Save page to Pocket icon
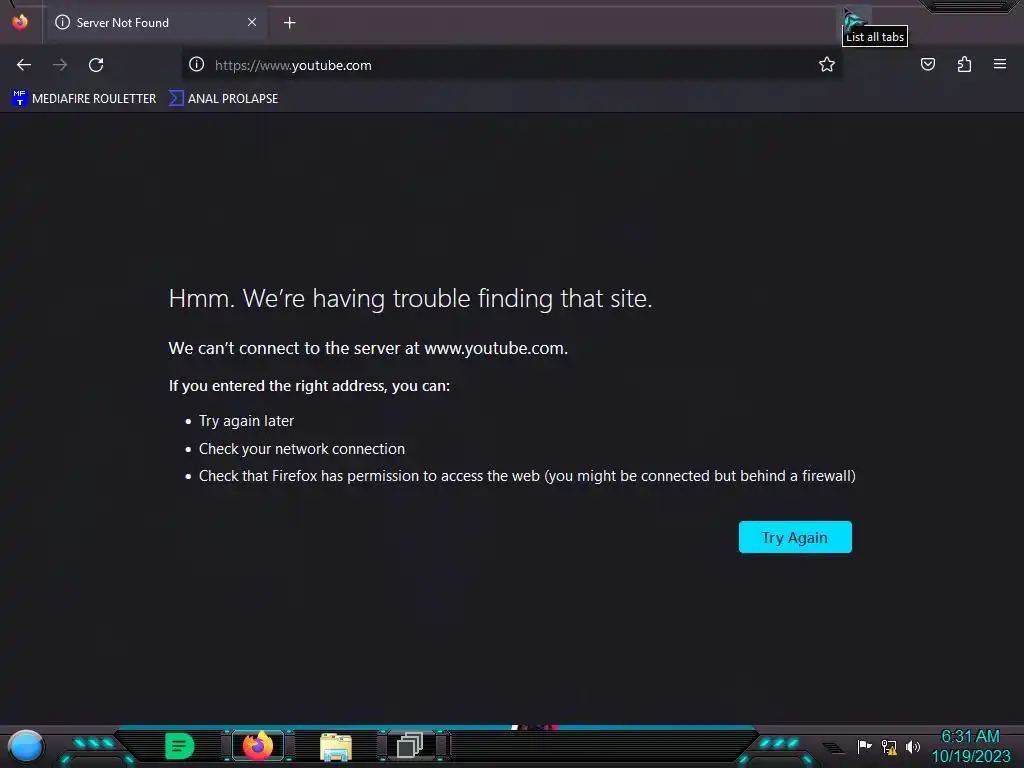Image resolution: width=1024 pixels, height=768 pixels. click(x=927, y=64)
